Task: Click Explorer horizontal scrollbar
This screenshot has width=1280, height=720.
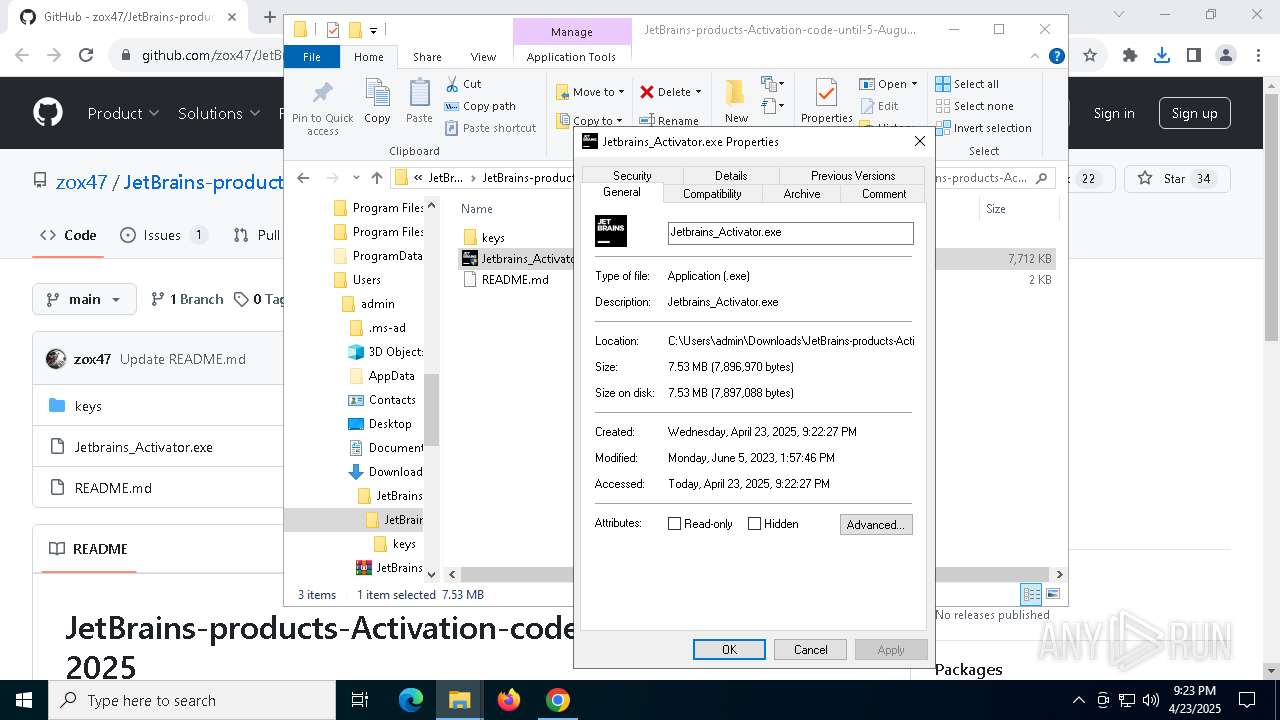Action: click(755, 574)
